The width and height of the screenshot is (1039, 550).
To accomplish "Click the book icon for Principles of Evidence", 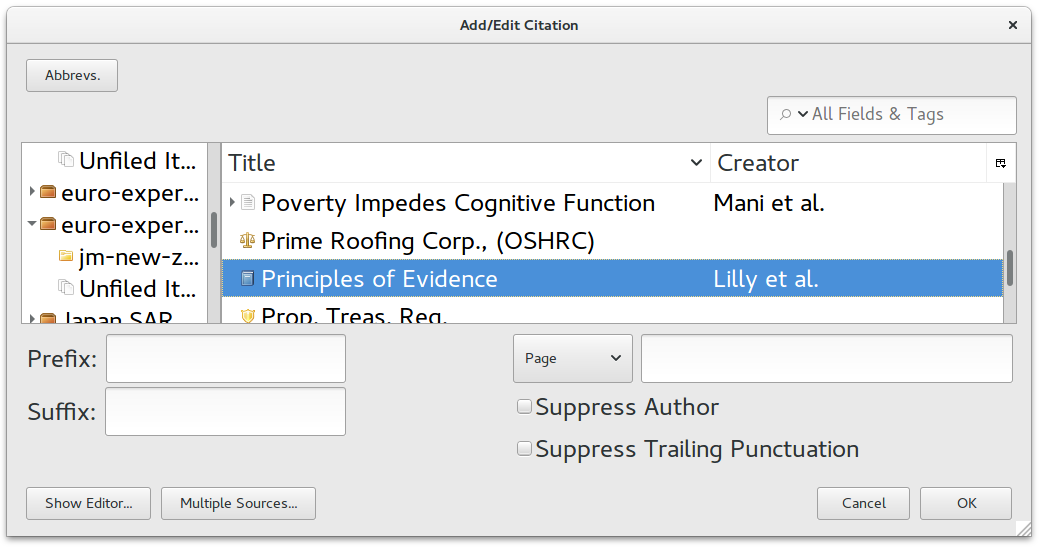I will [x=247, y=279].
